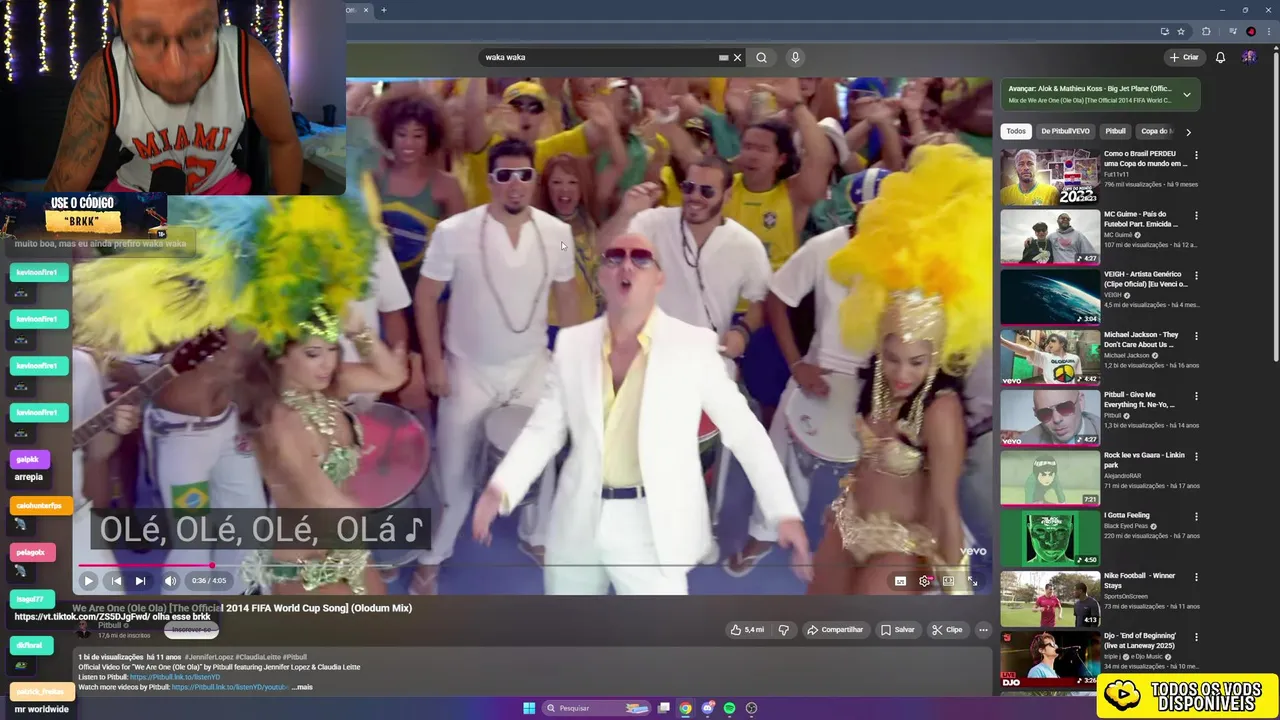Viewport: 1280px width, 720px height.
Task: Open a new browser tab
Action: pyautogui.click(x=383, y=10)
